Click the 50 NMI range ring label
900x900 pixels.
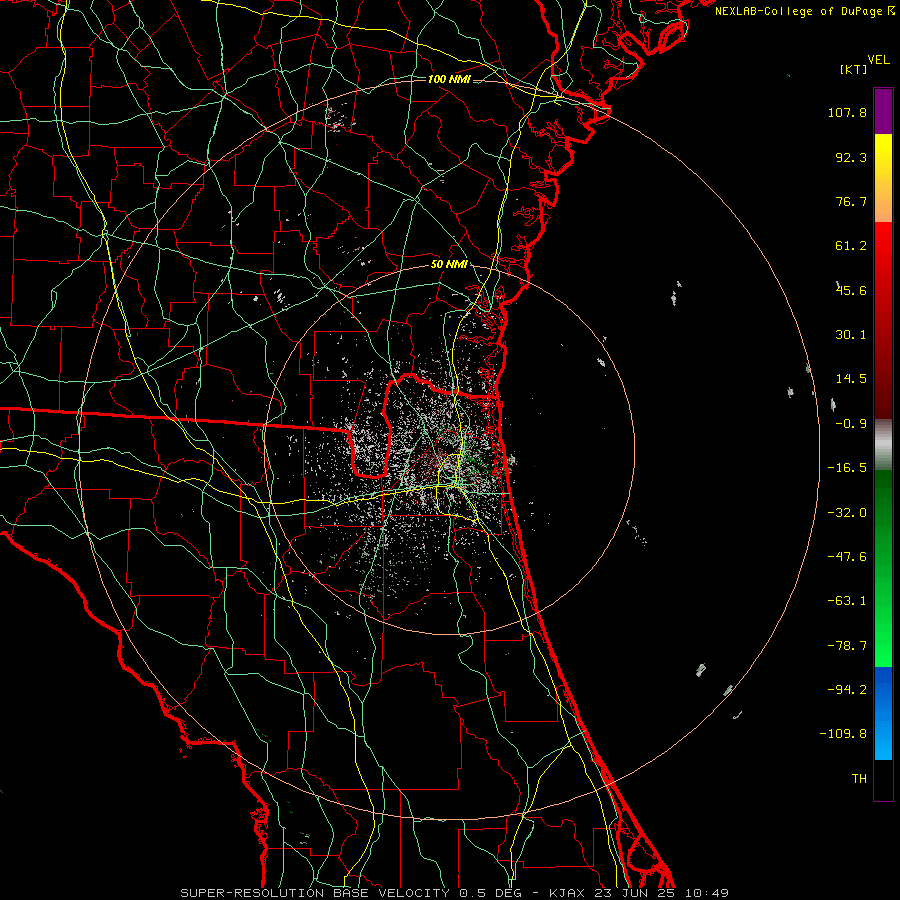click(x=449, y=265)
